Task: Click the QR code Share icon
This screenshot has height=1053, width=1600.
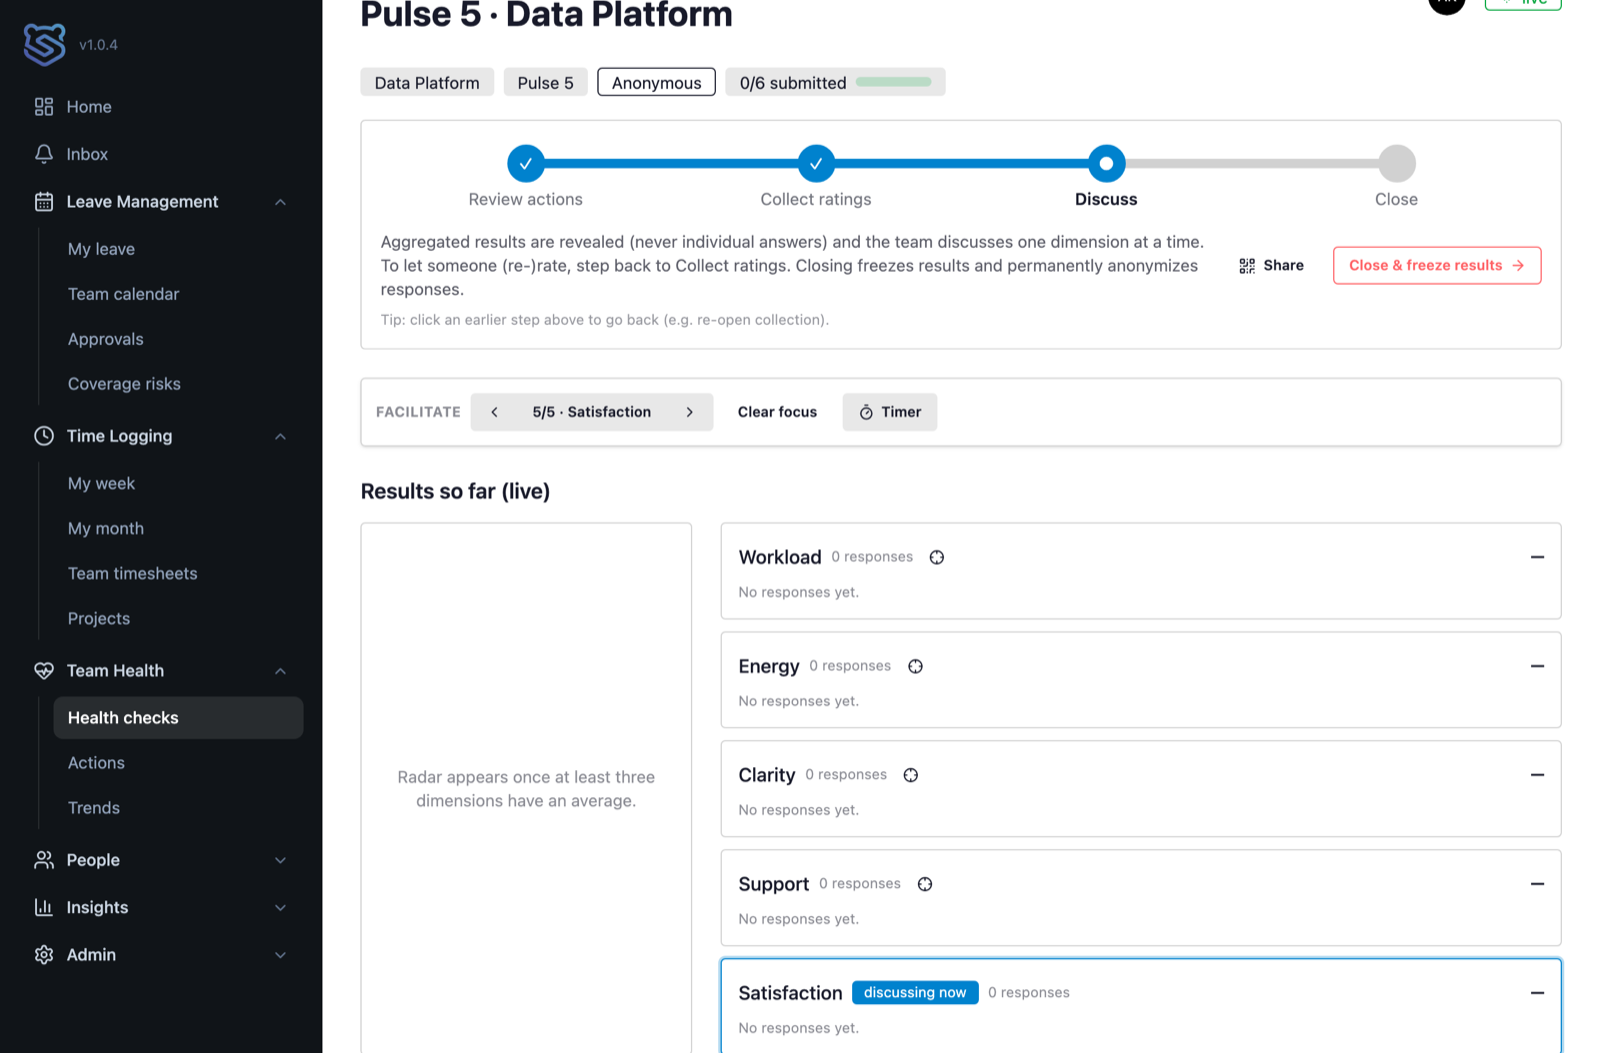Action: coord(1247,265)
